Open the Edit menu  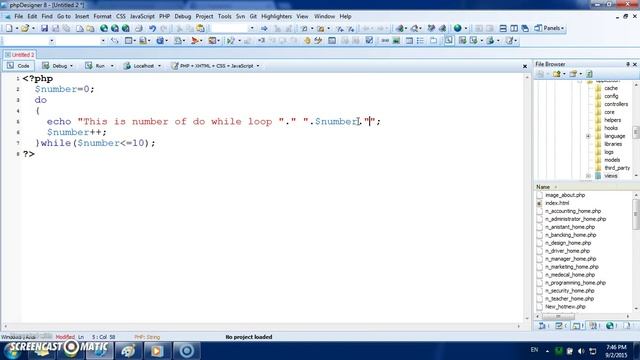[x=32, y=16]
